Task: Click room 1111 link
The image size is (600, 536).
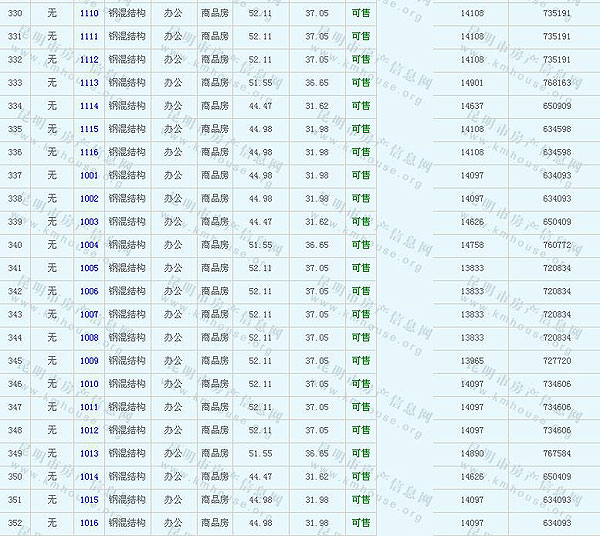Action: point(89,36)
